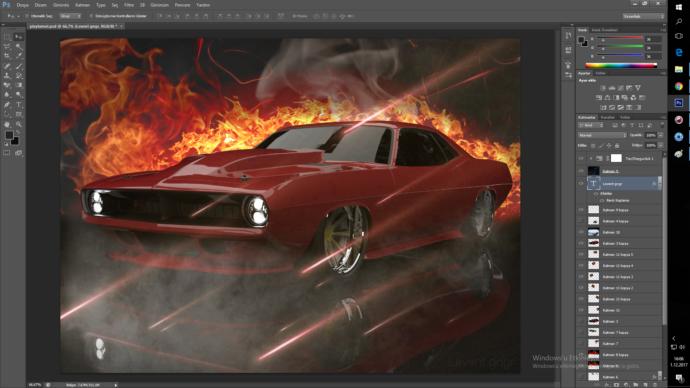
Task: Select the Quick Selection tool
Action: pos(19,46)
